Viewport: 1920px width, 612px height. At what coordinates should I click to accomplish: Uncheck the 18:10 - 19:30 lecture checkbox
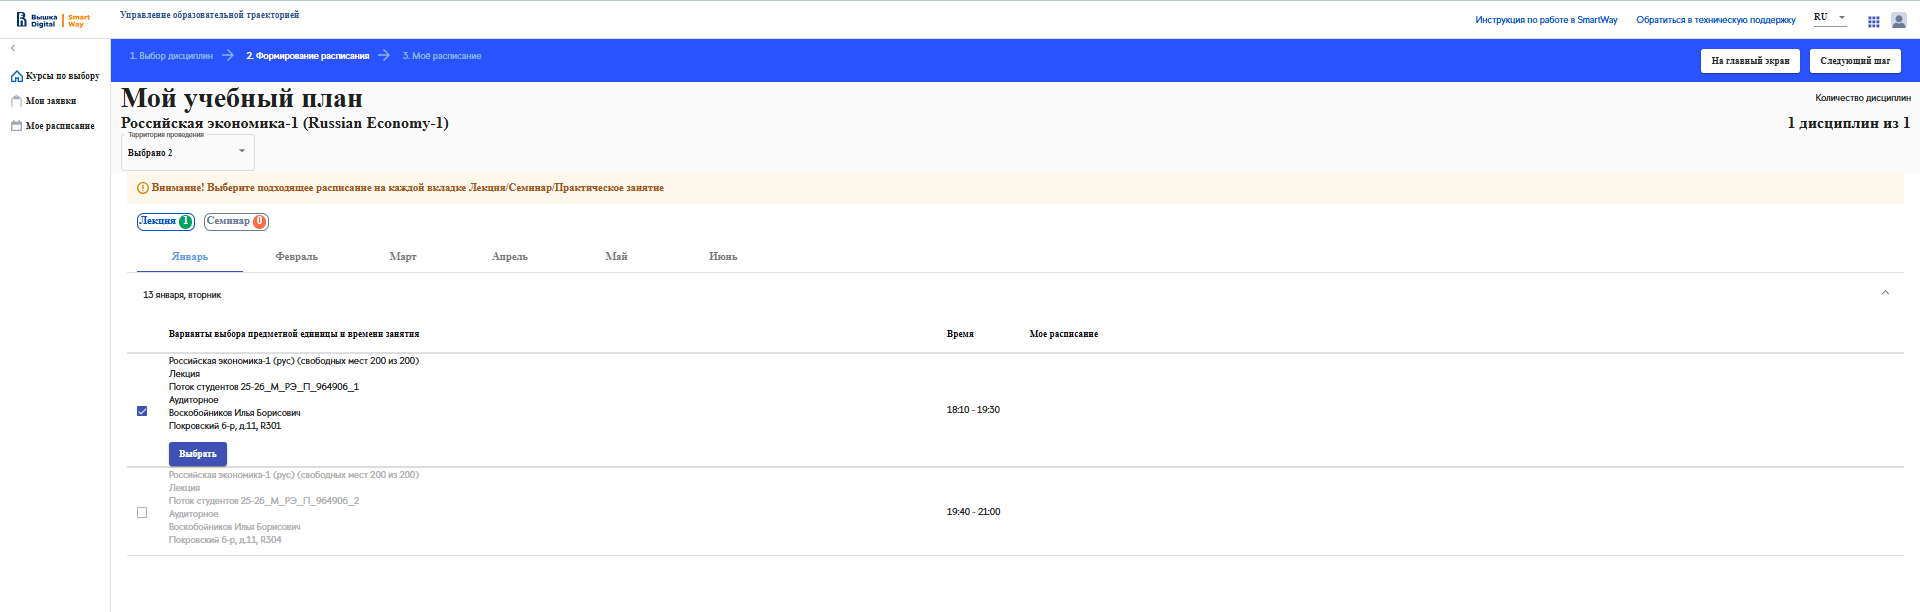(x=142, y=411)
